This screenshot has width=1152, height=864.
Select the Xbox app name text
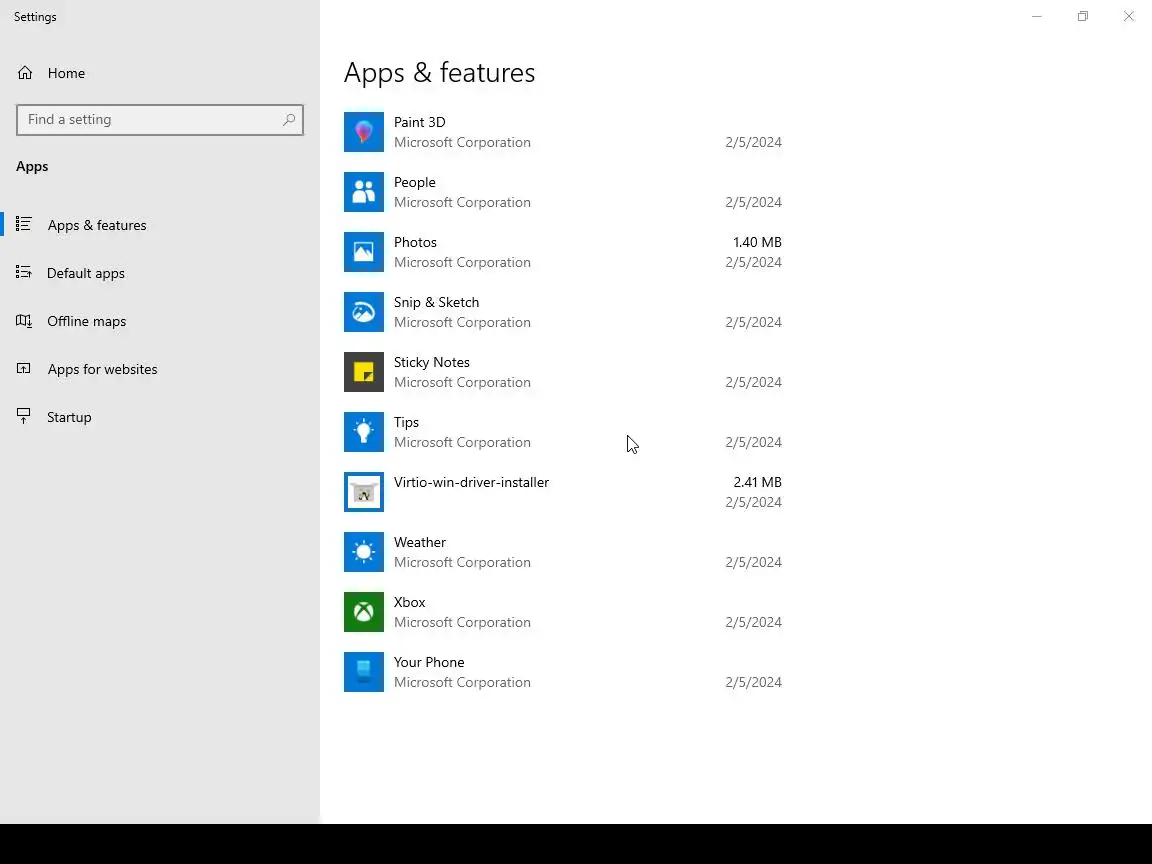tap(410, 602)
